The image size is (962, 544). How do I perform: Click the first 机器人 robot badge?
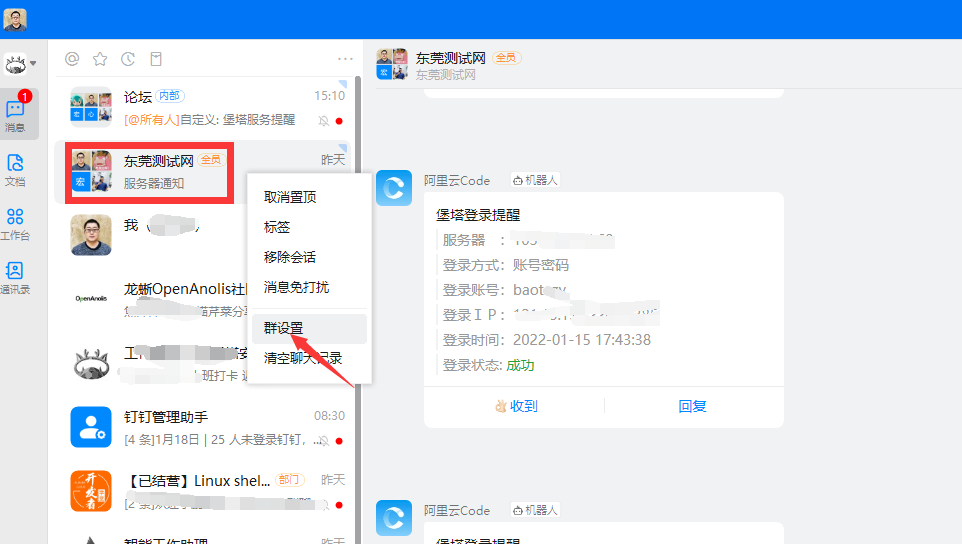pyautogui.click(x=536, y=180)
